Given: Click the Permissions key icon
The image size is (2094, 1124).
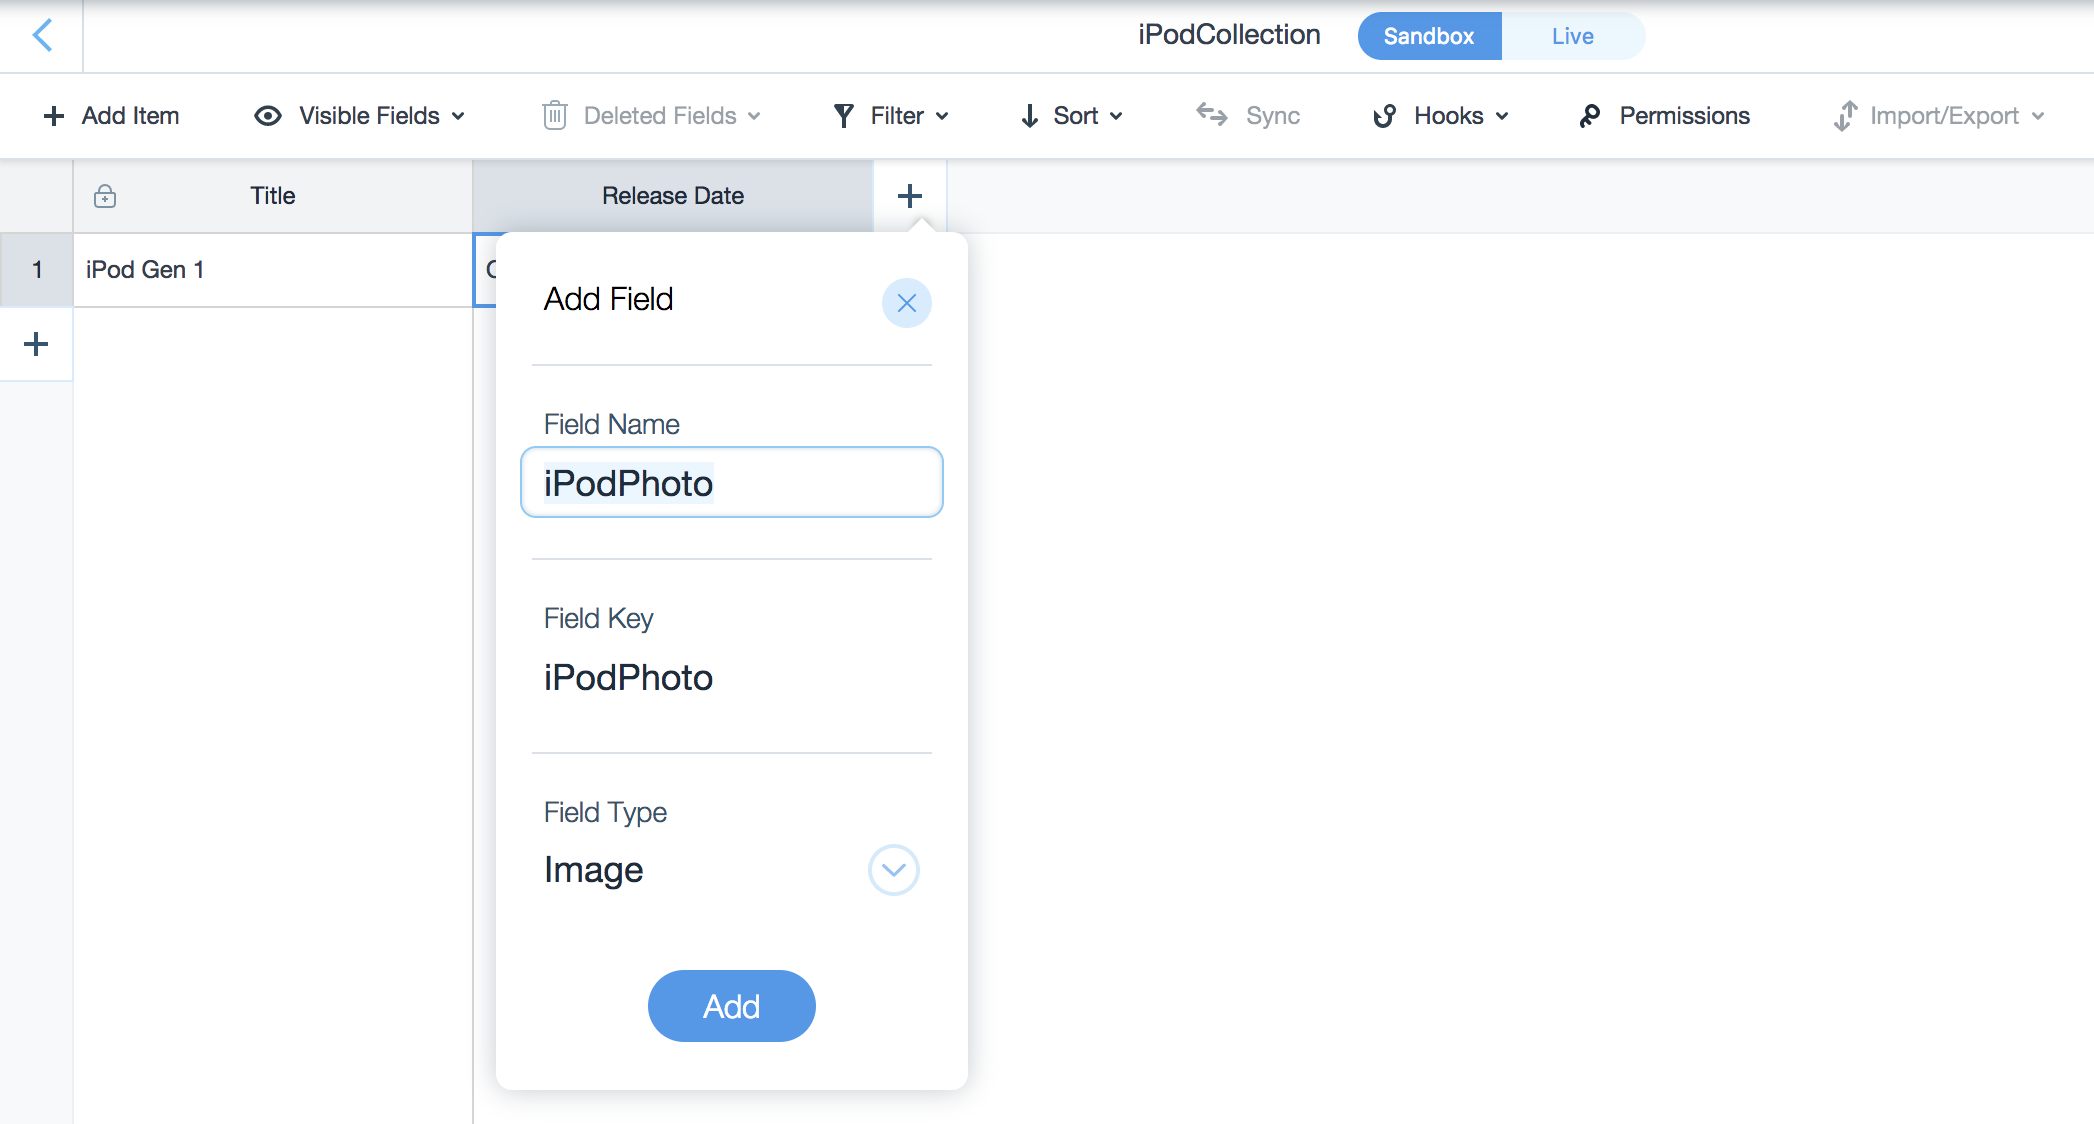Looking at the screenshot, I should pos(1590,116).
